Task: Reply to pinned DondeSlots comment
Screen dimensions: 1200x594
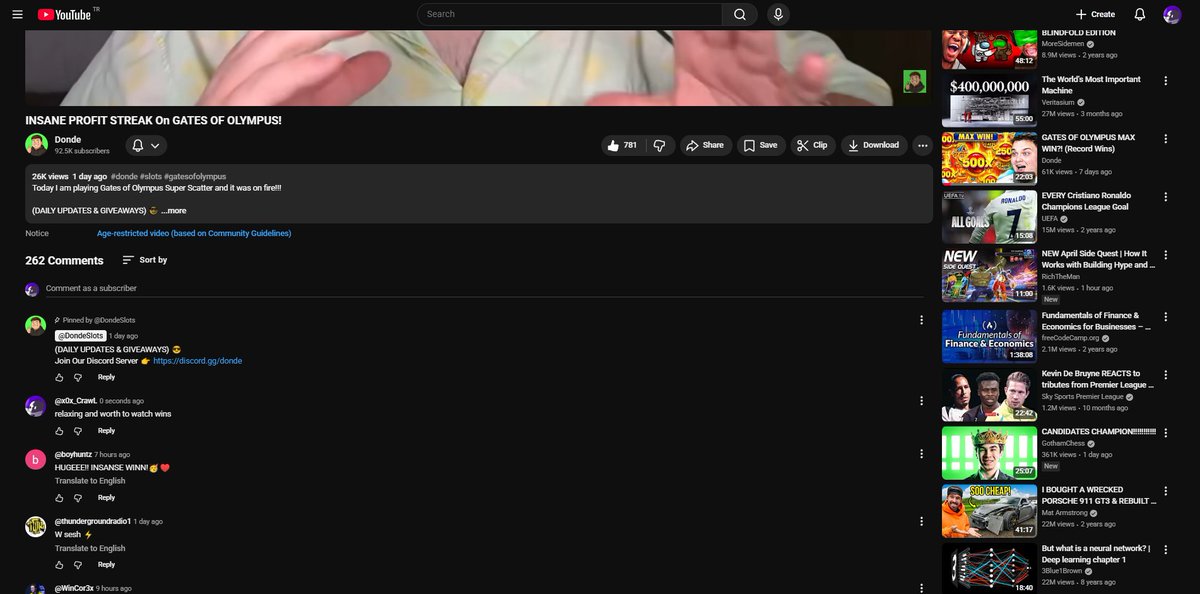Action: [x=106, y=377]
